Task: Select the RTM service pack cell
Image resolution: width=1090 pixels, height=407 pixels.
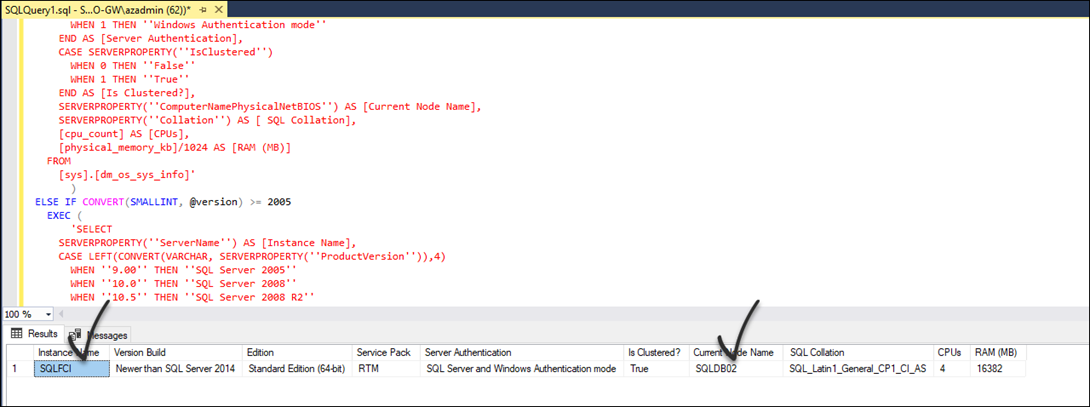Action: tap(387, 369)
